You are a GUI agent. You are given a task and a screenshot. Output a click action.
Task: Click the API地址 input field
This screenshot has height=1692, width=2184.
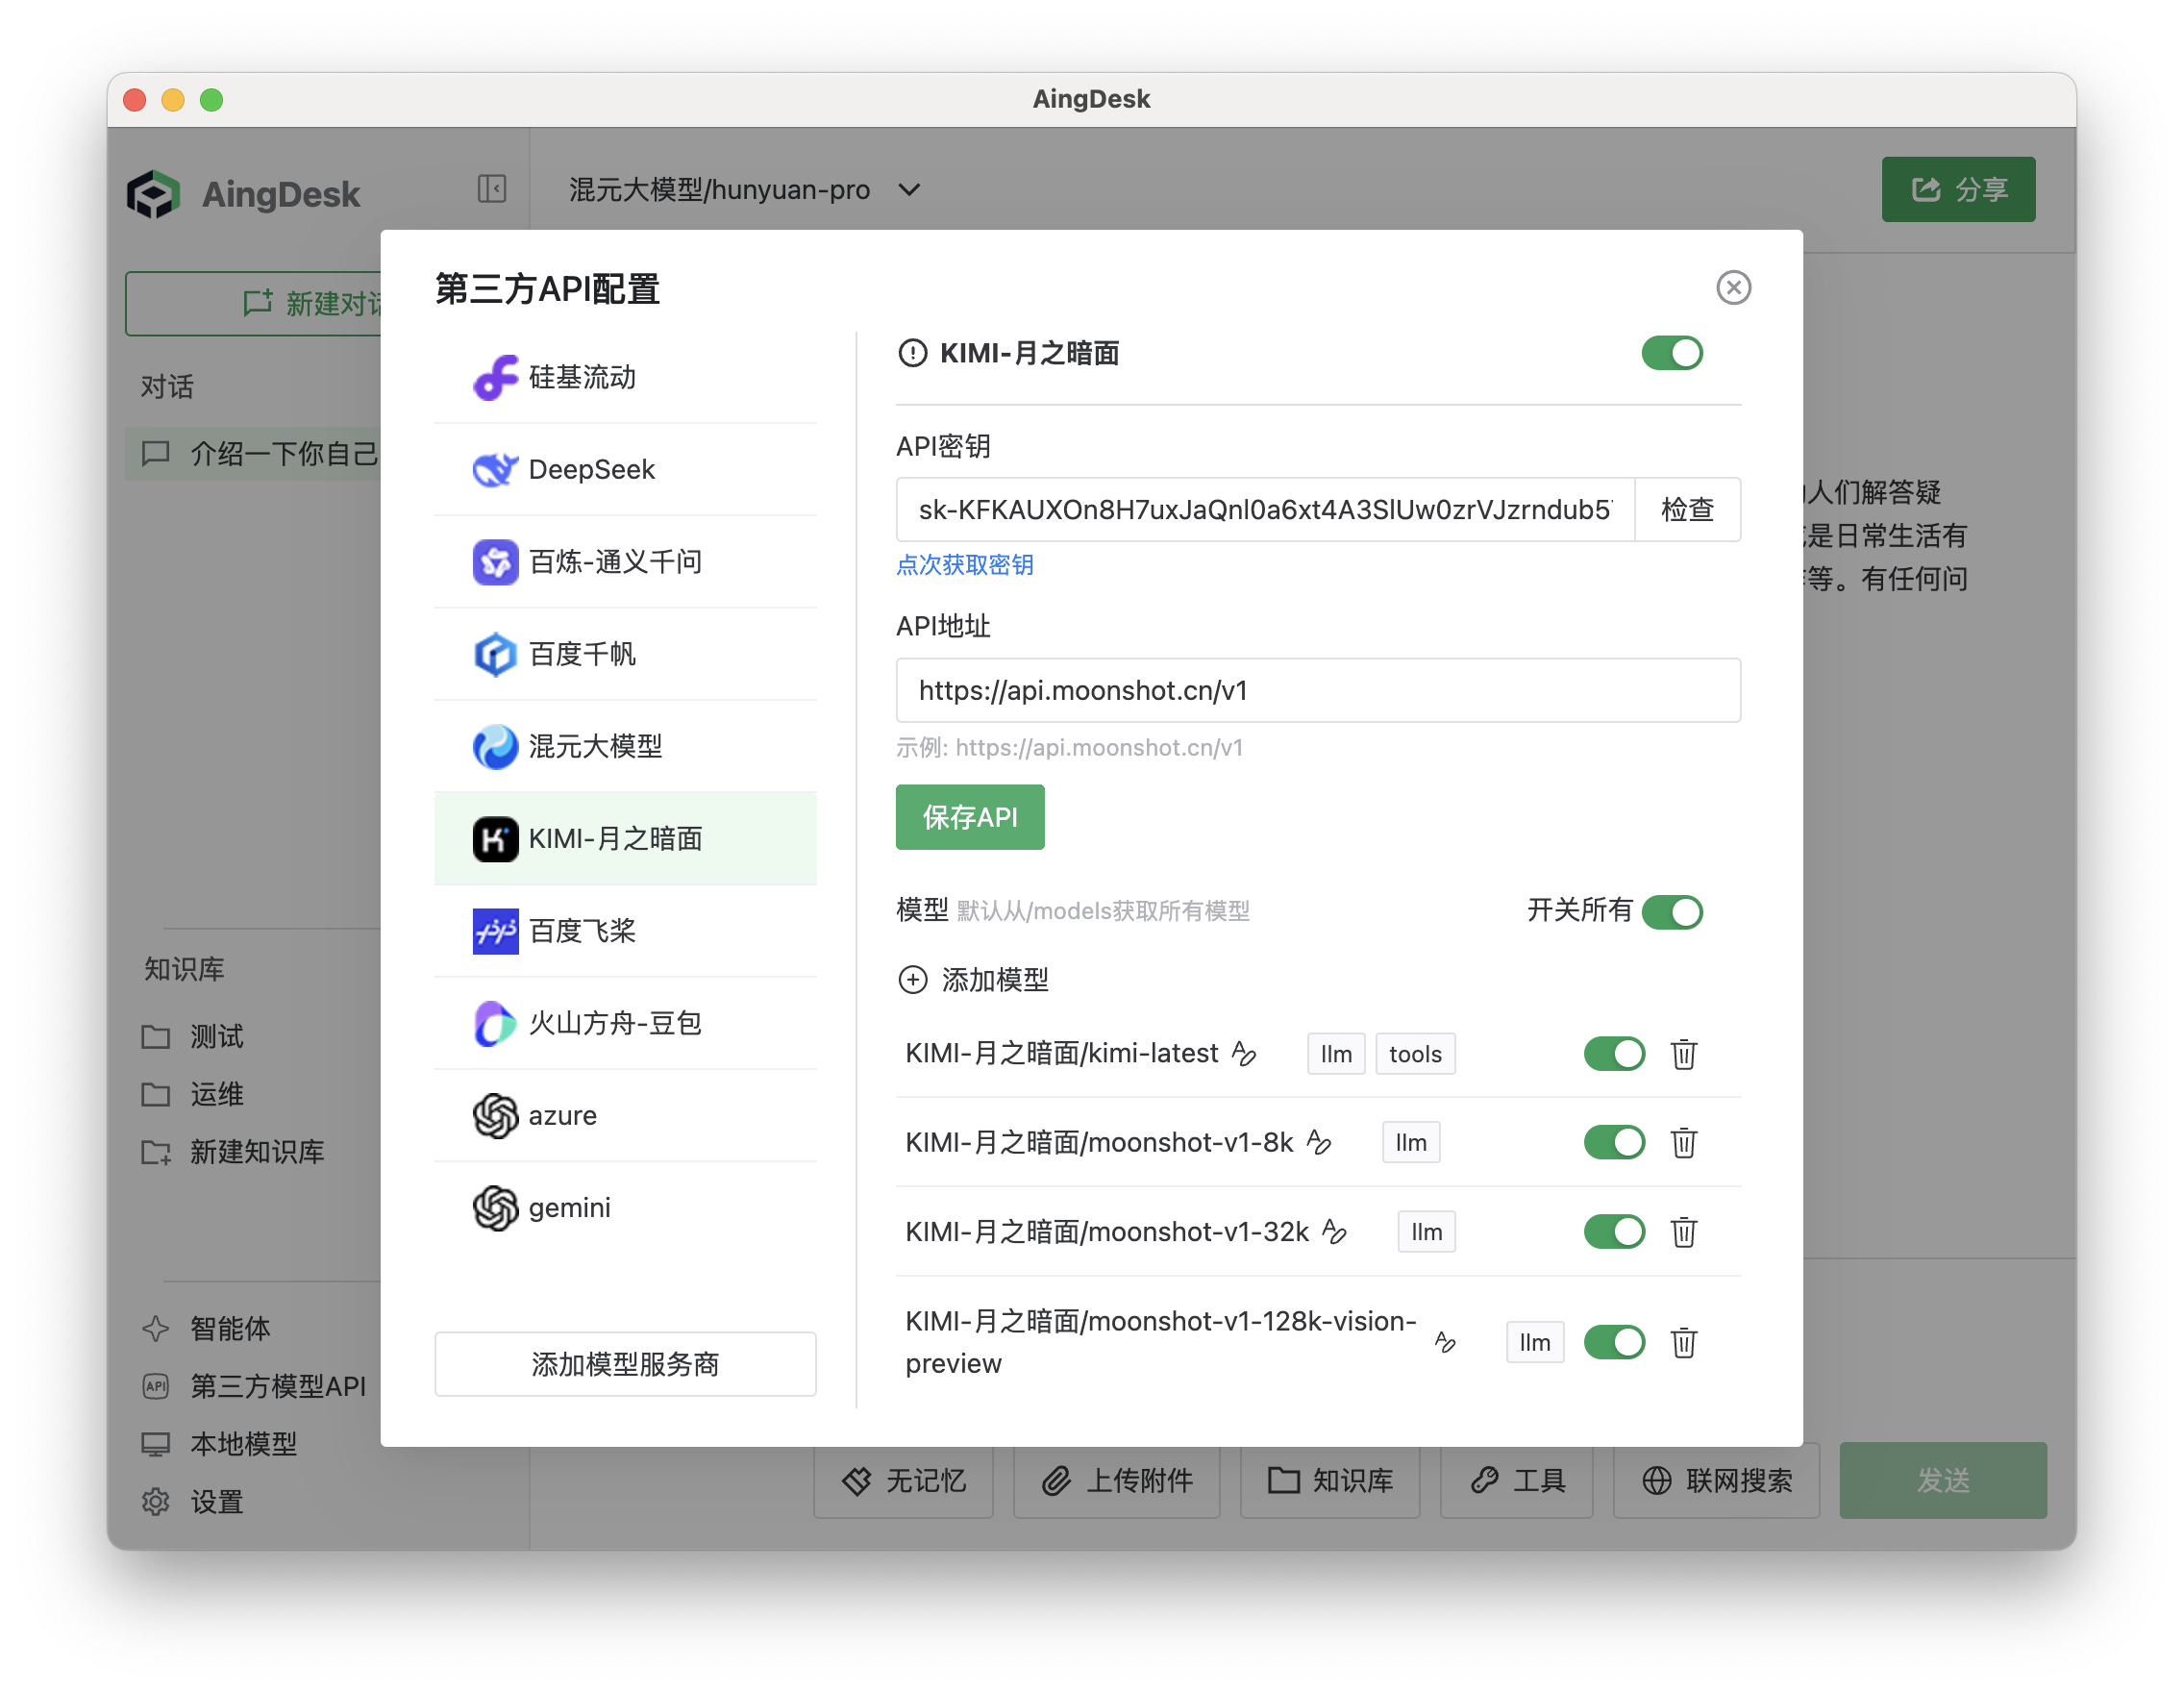tap(1317, 690)
